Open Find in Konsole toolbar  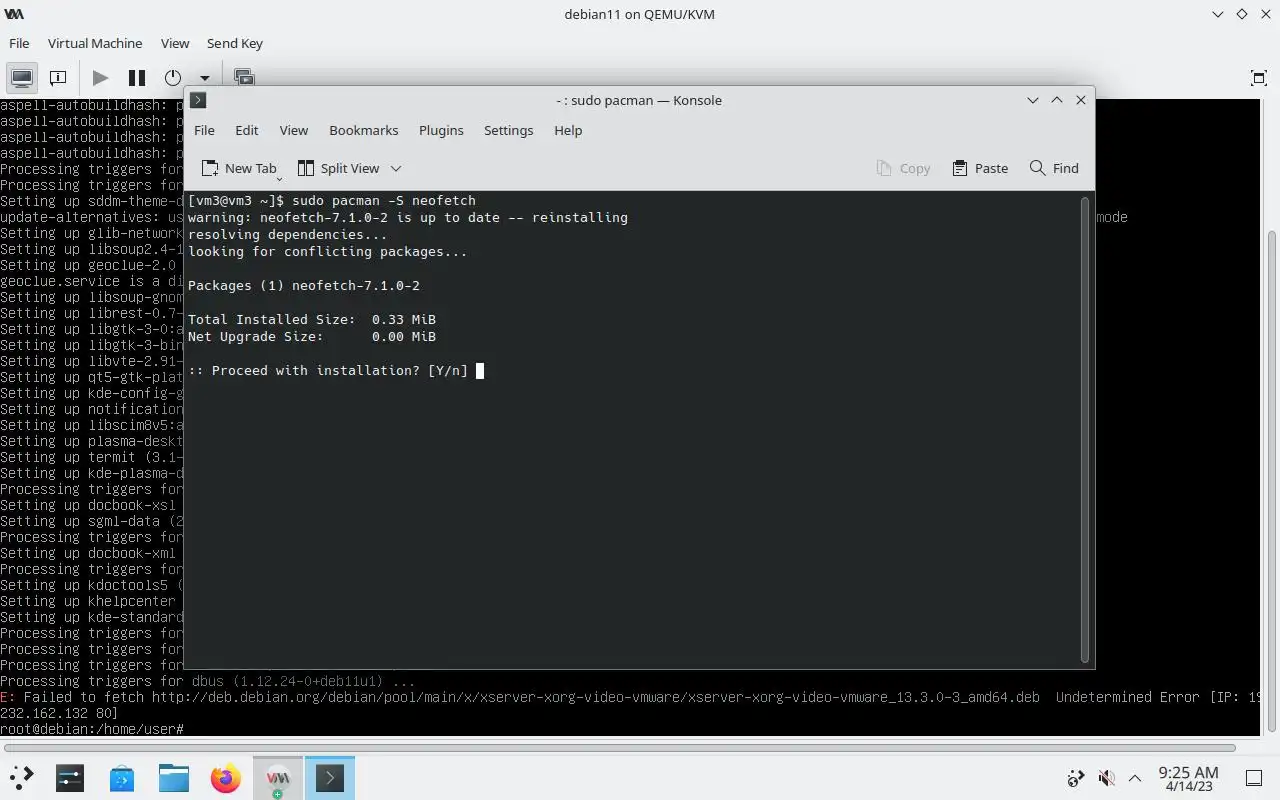click(1054, 168)
